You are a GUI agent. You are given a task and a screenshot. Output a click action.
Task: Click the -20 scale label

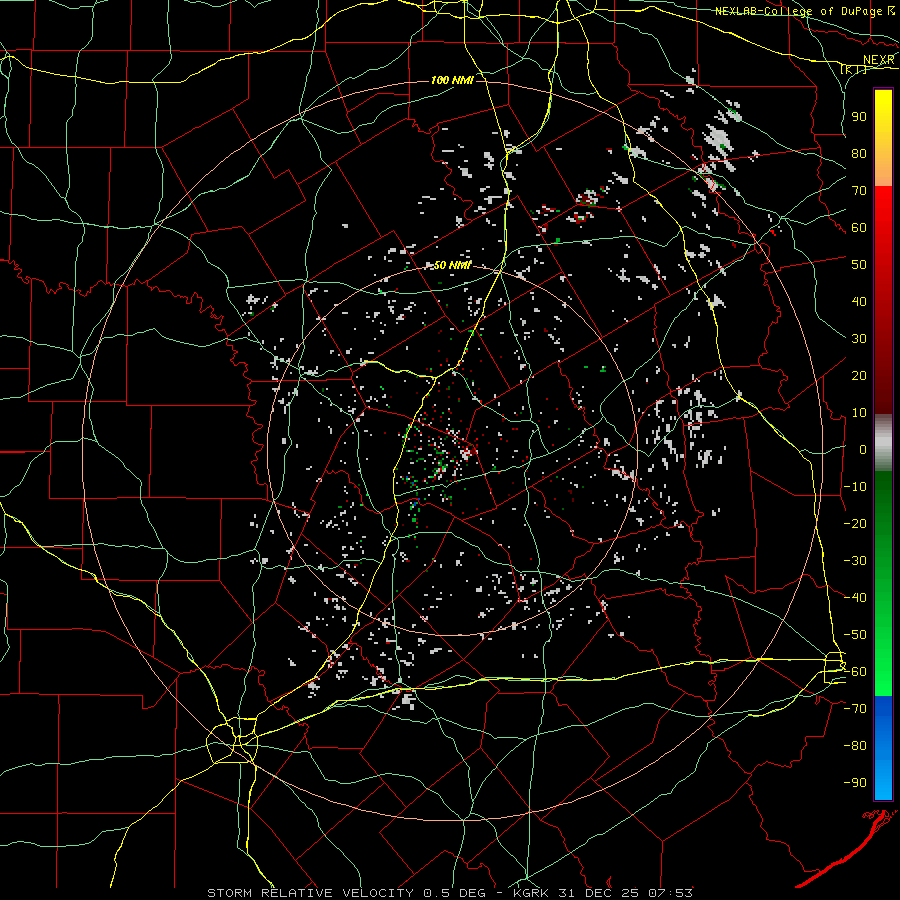(855, 523)
